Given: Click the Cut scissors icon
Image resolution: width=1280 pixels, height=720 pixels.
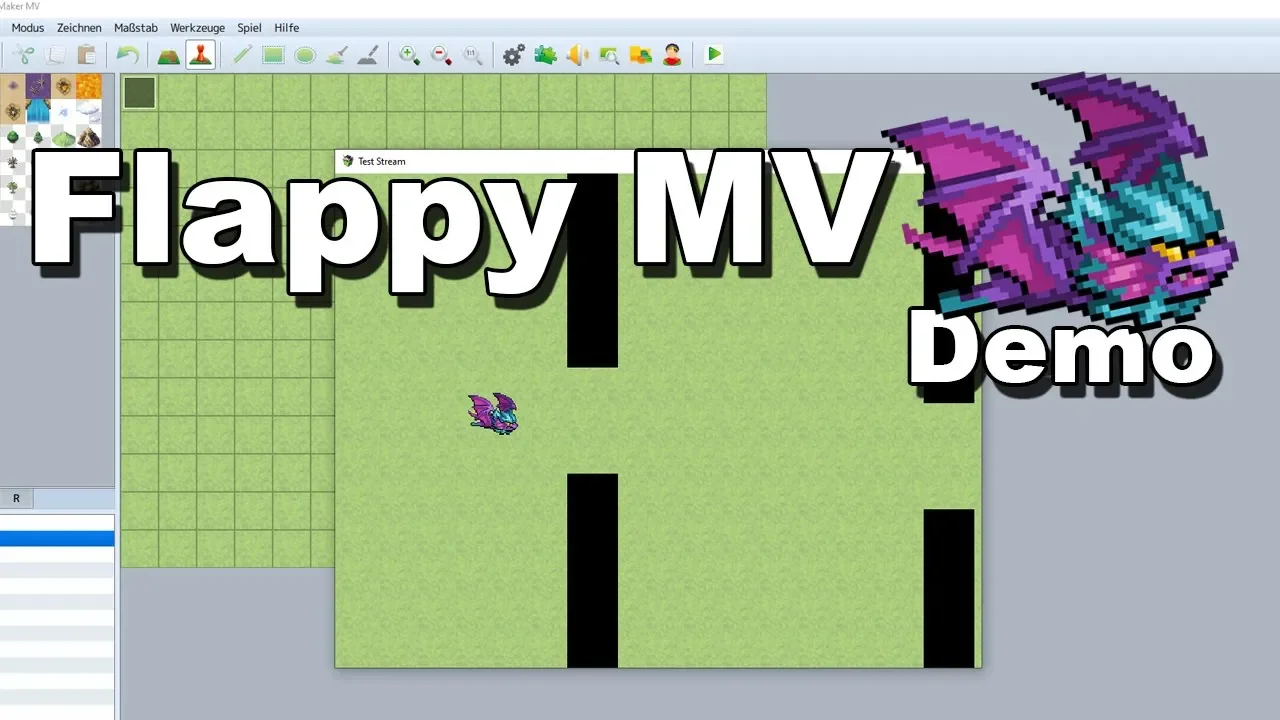Looking at the screenshot, I should [x=25, y=55].
